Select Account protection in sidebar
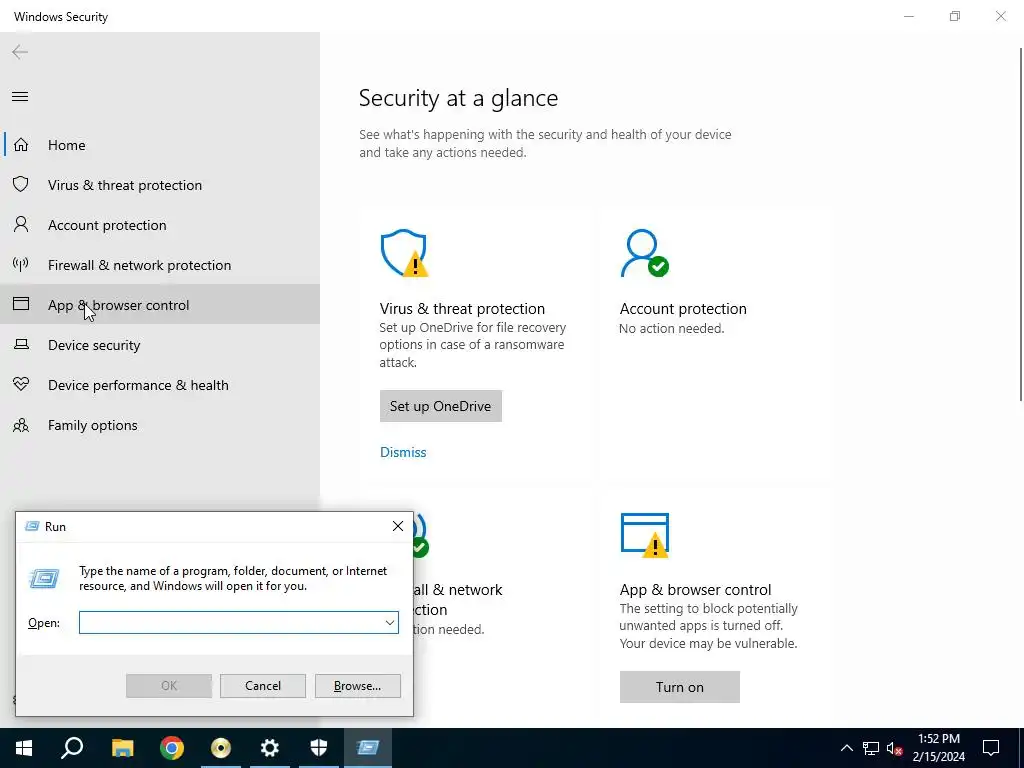 pos(160,225)
